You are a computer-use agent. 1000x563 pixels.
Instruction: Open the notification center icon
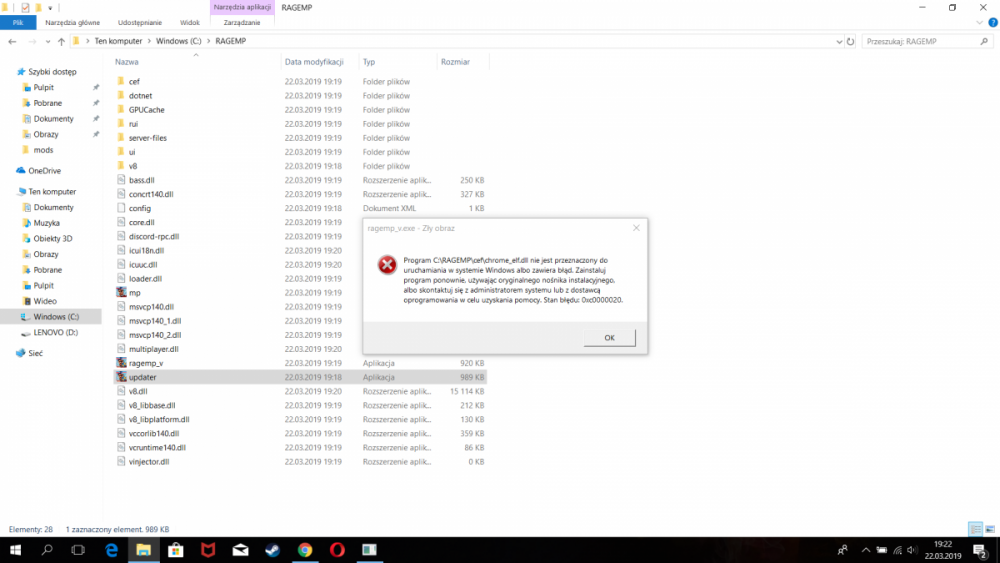tap(980, 550)
